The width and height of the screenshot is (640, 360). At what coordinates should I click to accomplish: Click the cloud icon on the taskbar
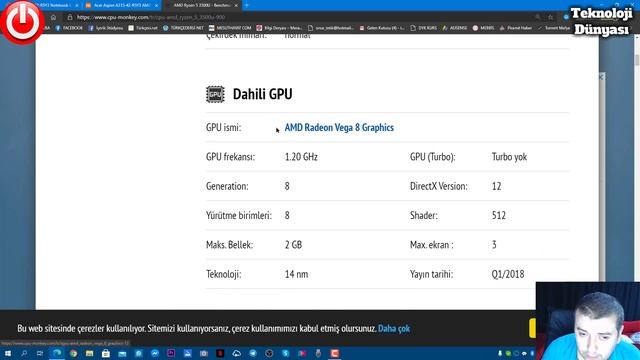coord(236,353)
